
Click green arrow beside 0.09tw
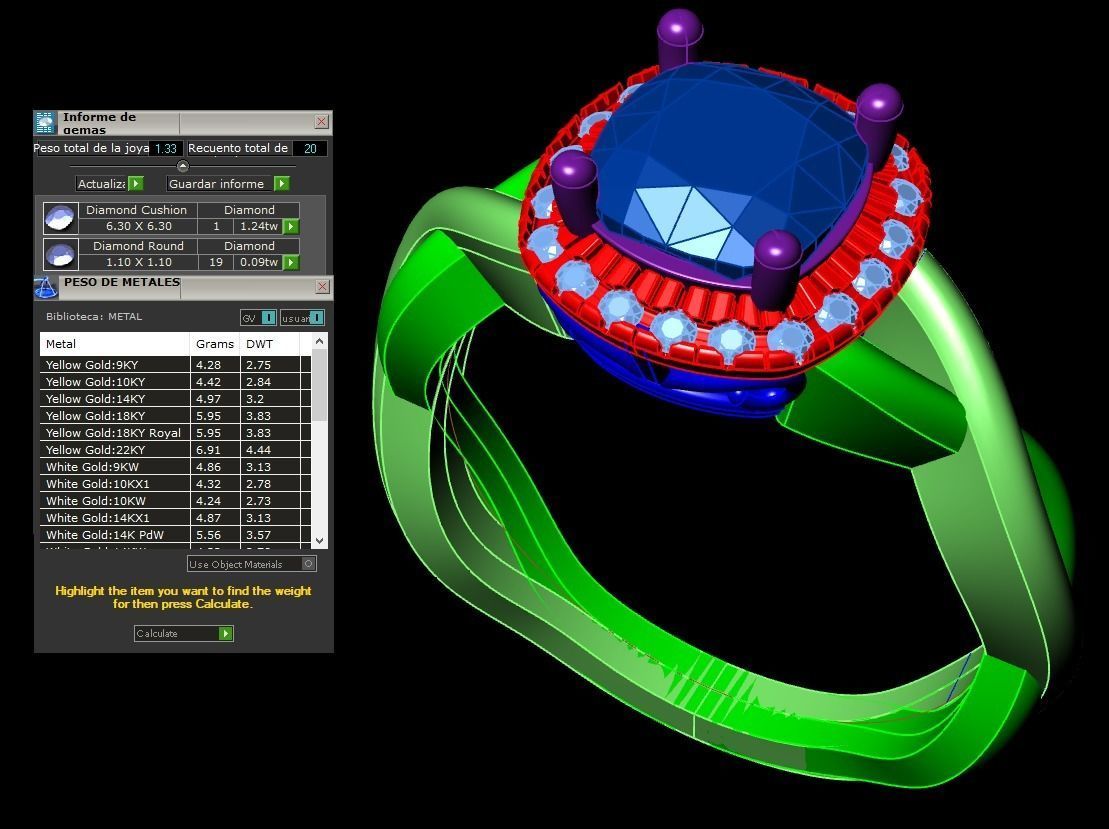(x=291, y=262)
